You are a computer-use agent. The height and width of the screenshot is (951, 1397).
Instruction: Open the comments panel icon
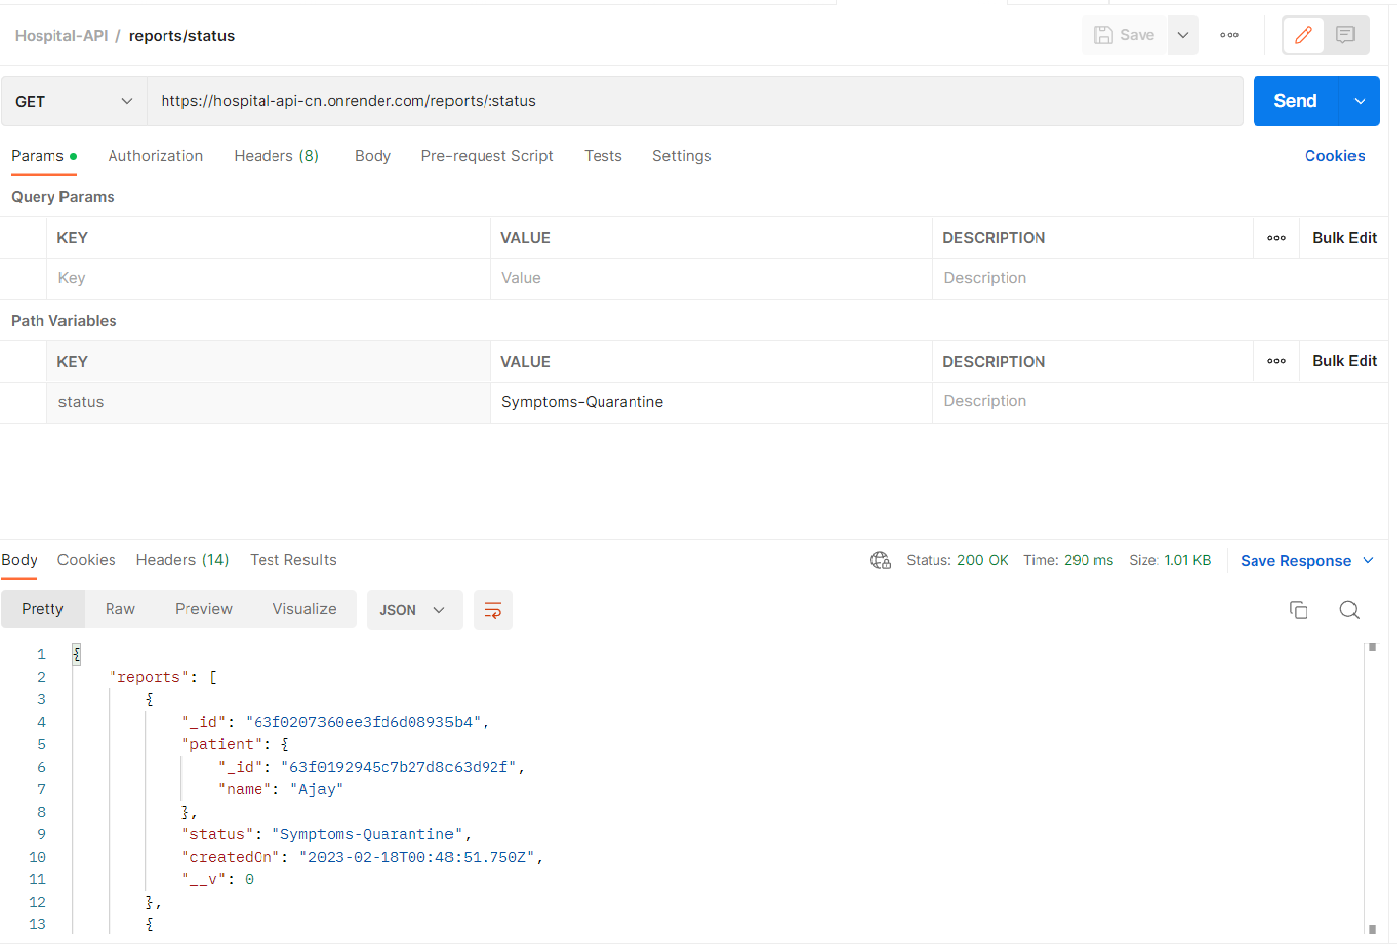tap(1345, 35)
